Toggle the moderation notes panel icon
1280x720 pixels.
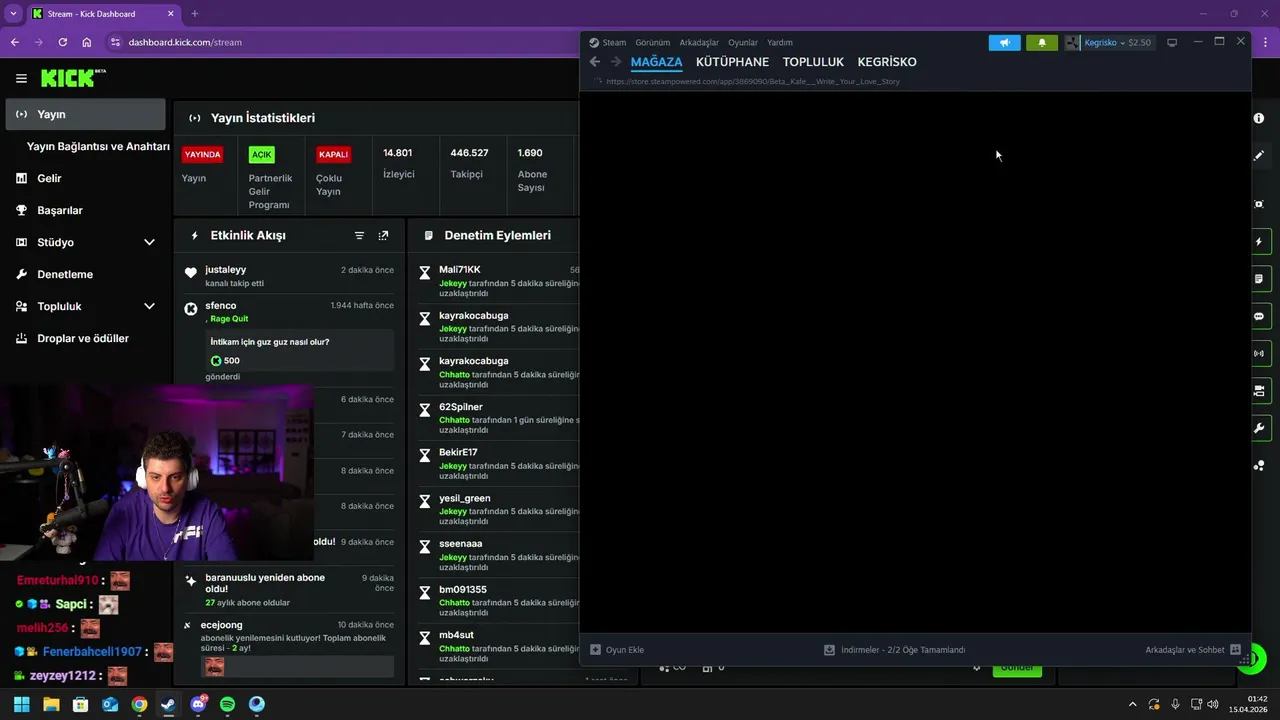click(1259, 278)
